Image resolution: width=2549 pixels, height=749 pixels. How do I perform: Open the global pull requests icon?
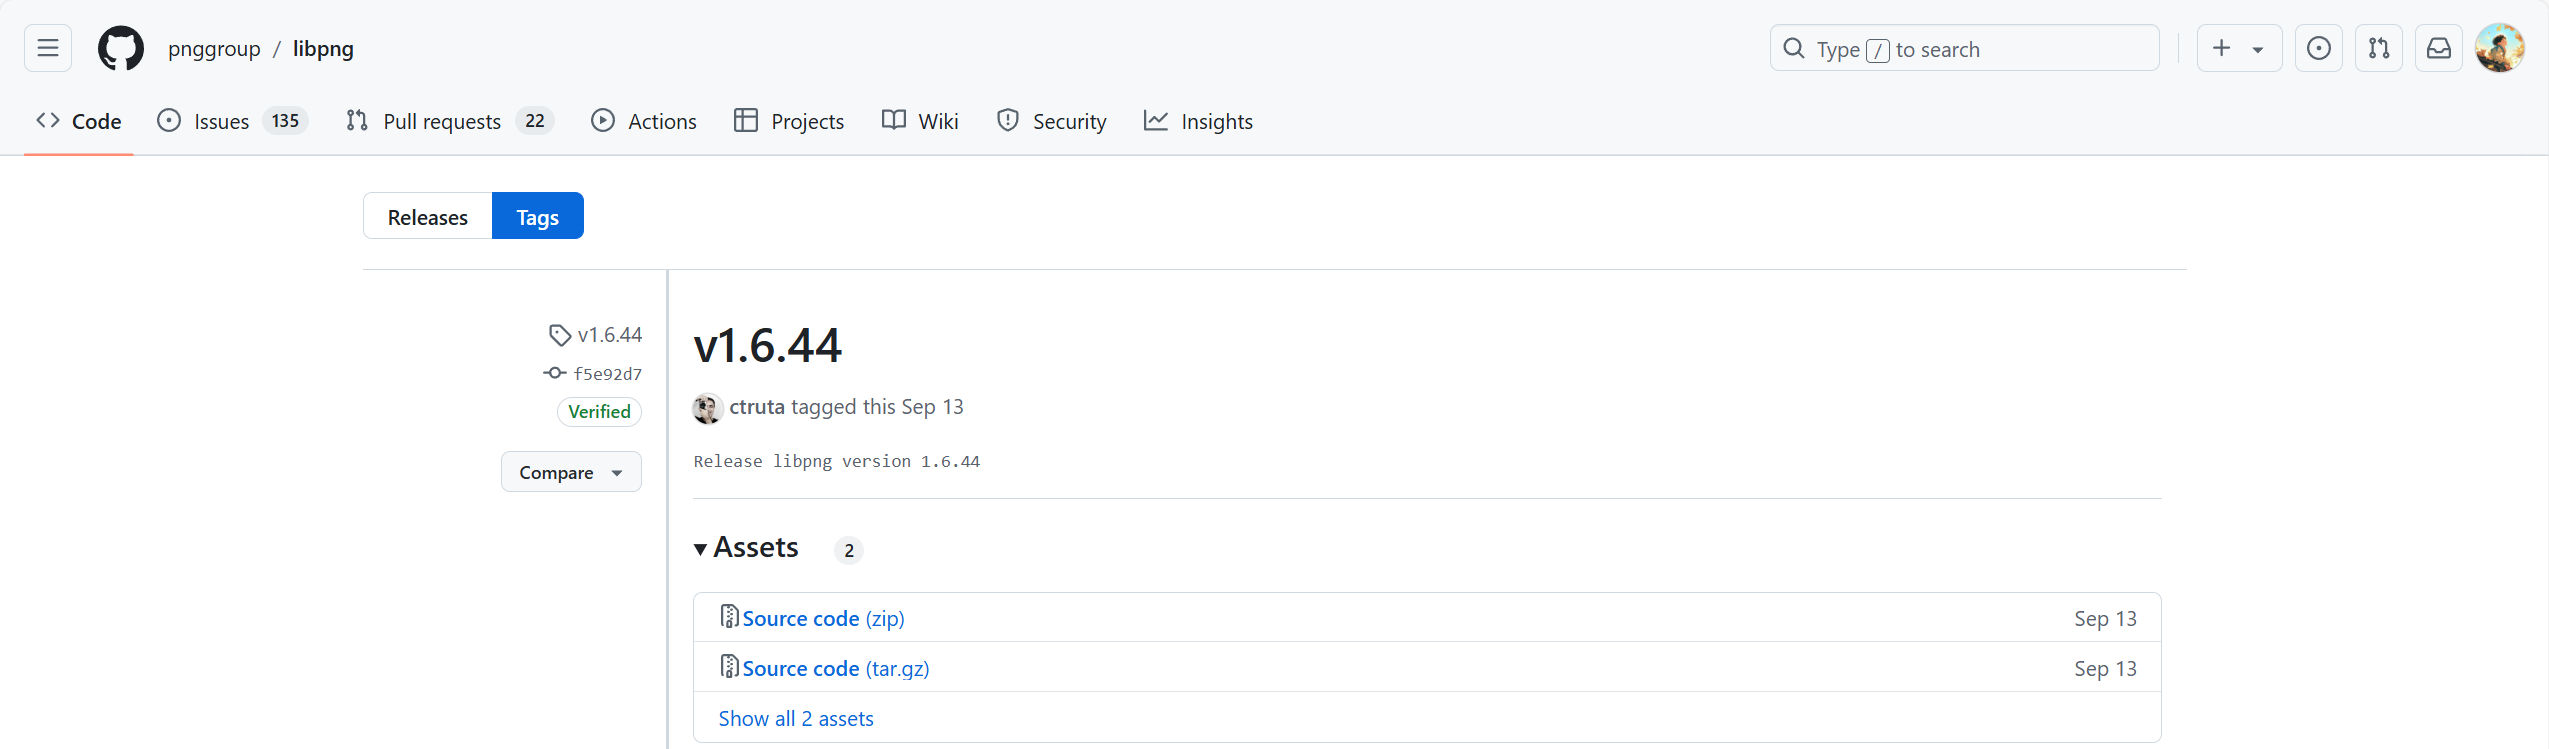(x=2379, y=48)
